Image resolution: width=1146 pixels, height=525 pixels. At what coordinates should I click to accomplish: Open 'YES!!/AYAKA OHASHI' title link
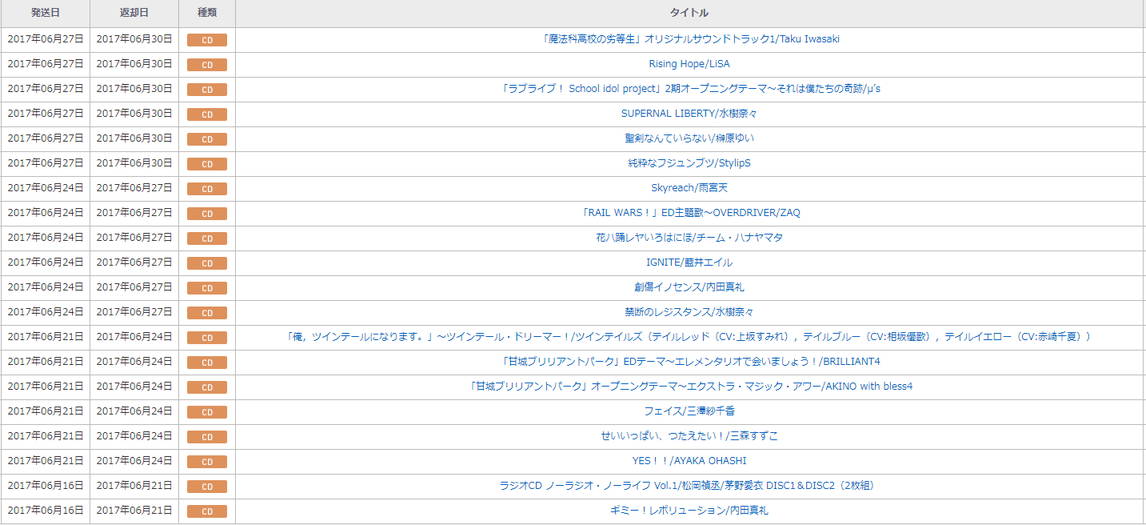(689, 461)
